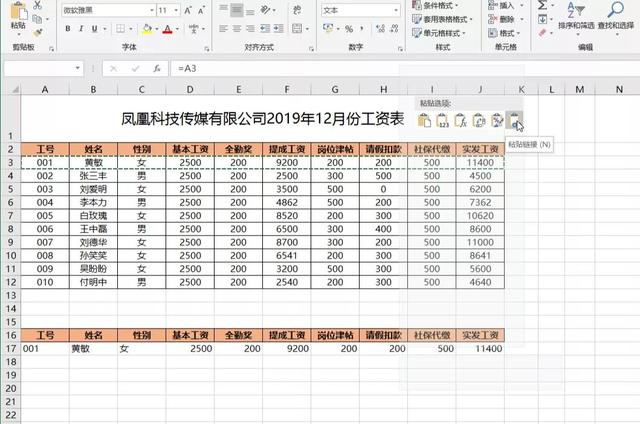Image resolution: width=640 pixels, height=424 pixels.
Task: Pick the Transpose paste option icon
Action: tap(477, 121)
